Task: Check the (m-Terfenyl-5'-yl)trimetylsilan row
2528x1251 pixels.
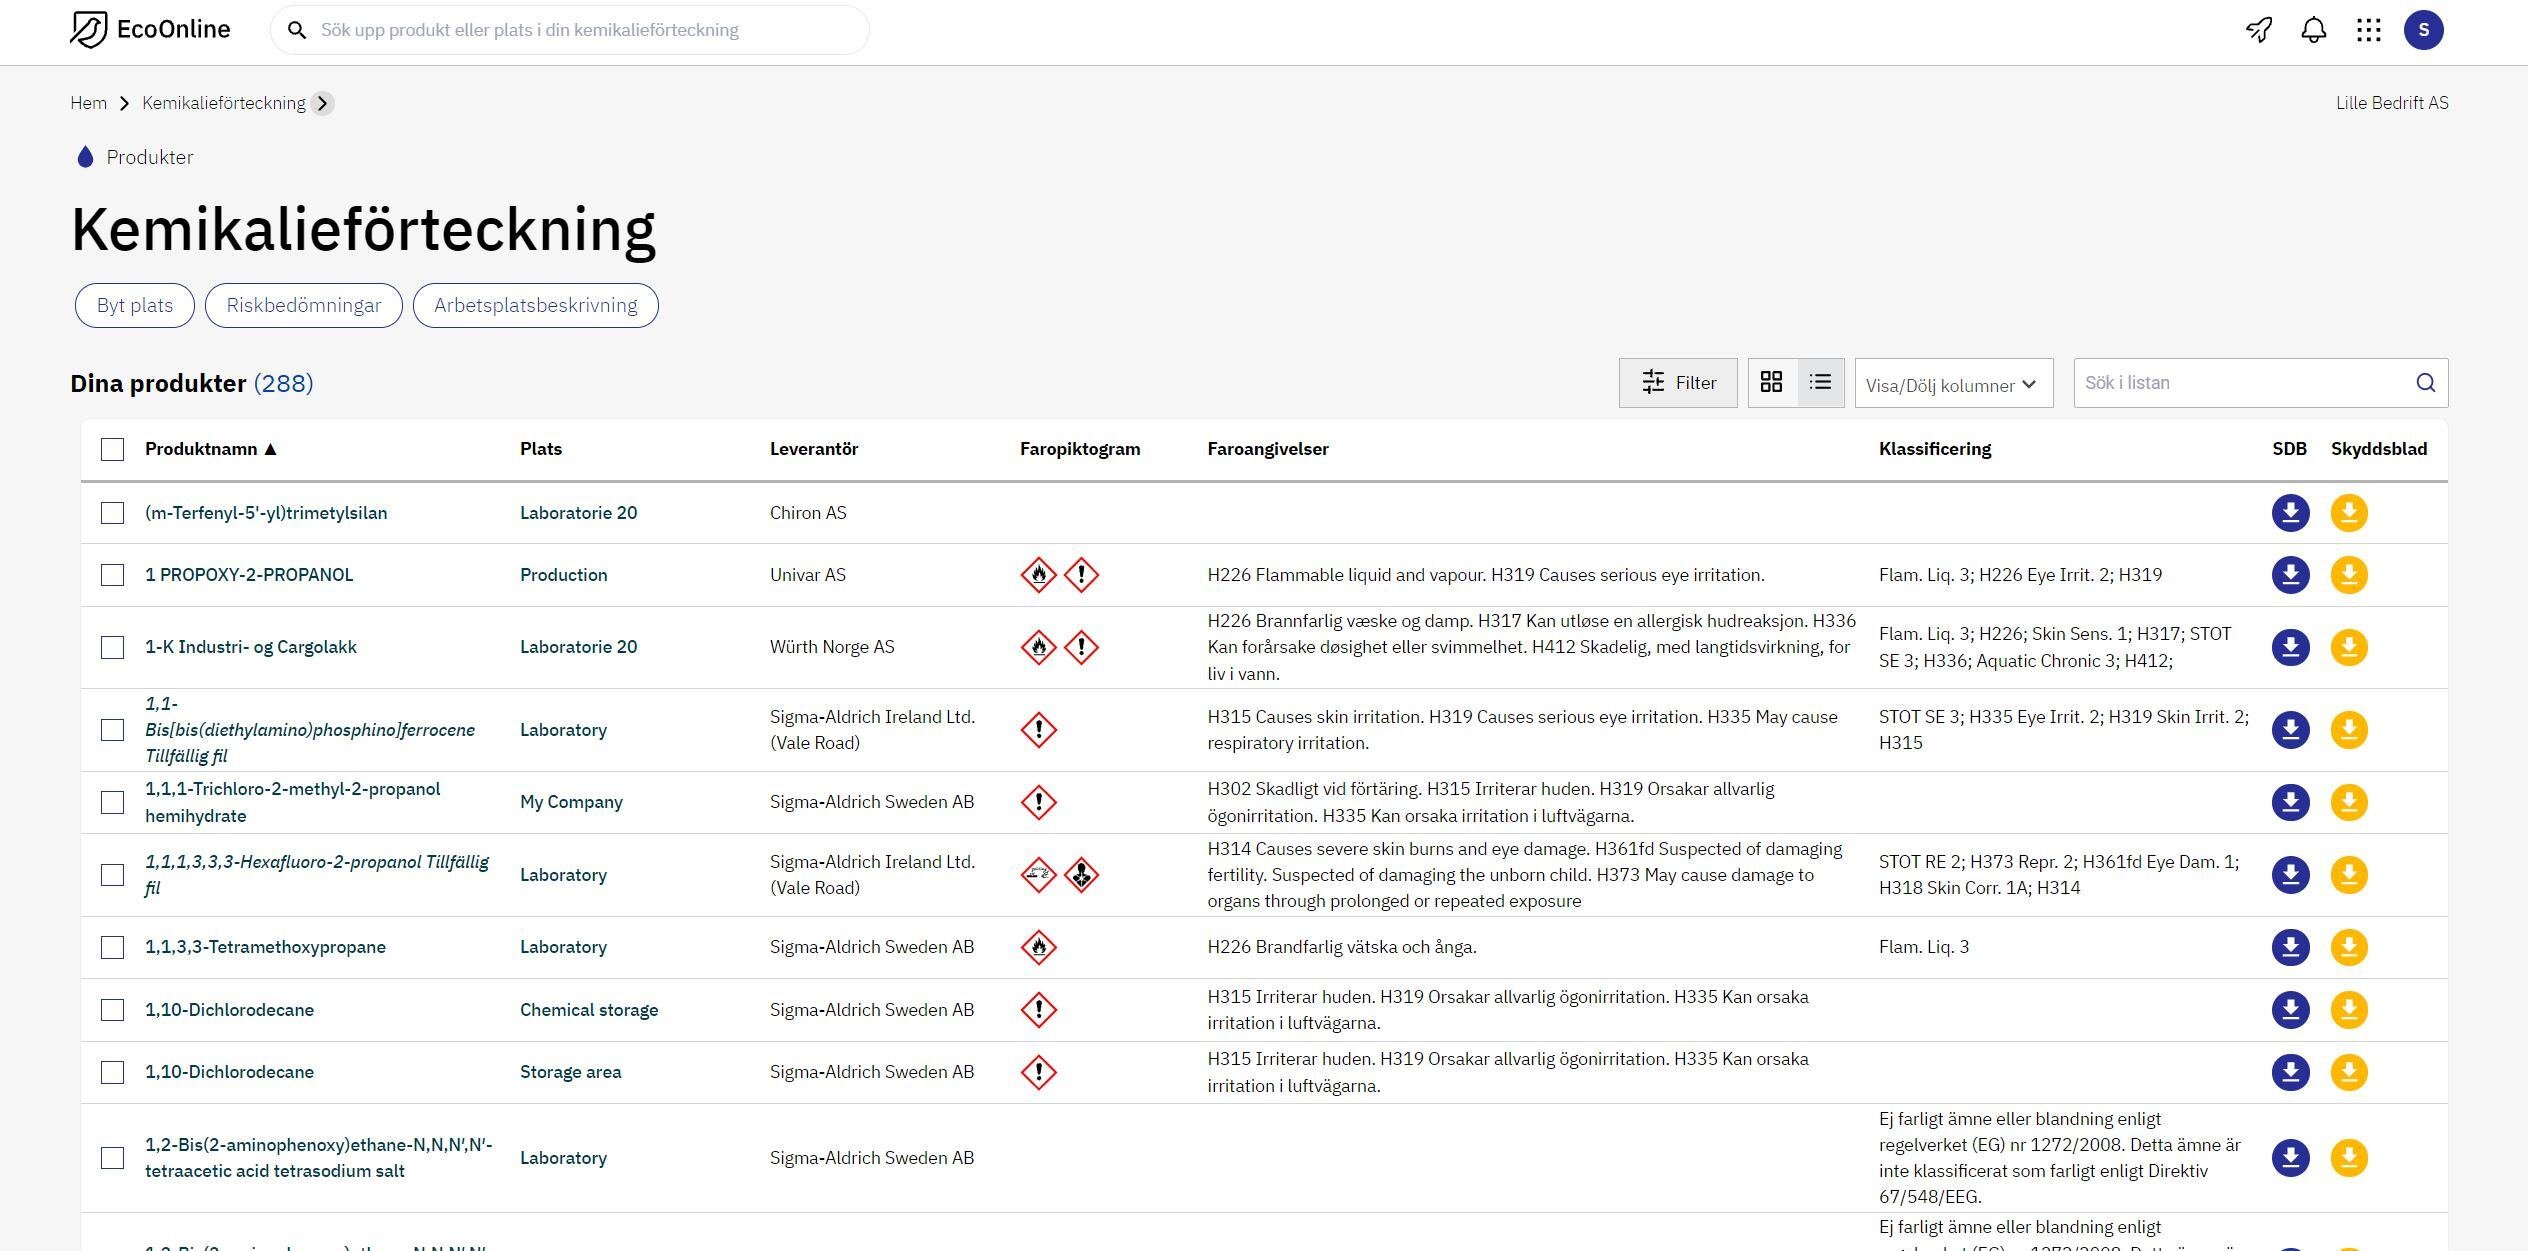Action: (112, 513)
